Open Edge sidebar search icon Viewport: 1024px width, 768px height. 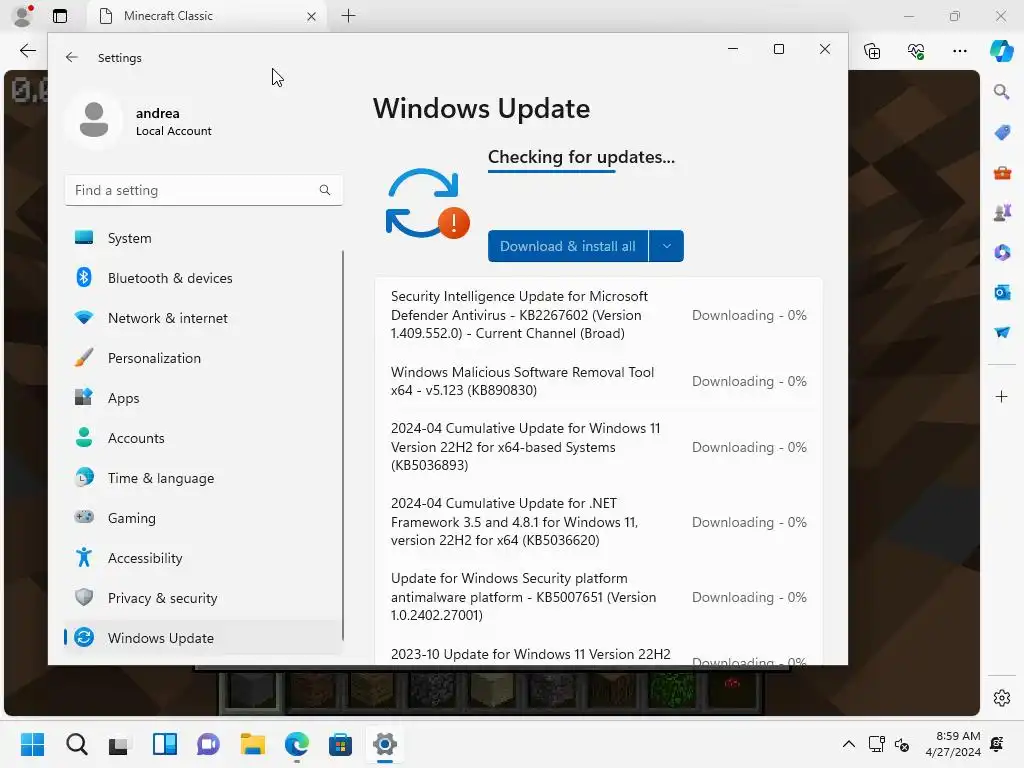click(x=1002, y=92)
